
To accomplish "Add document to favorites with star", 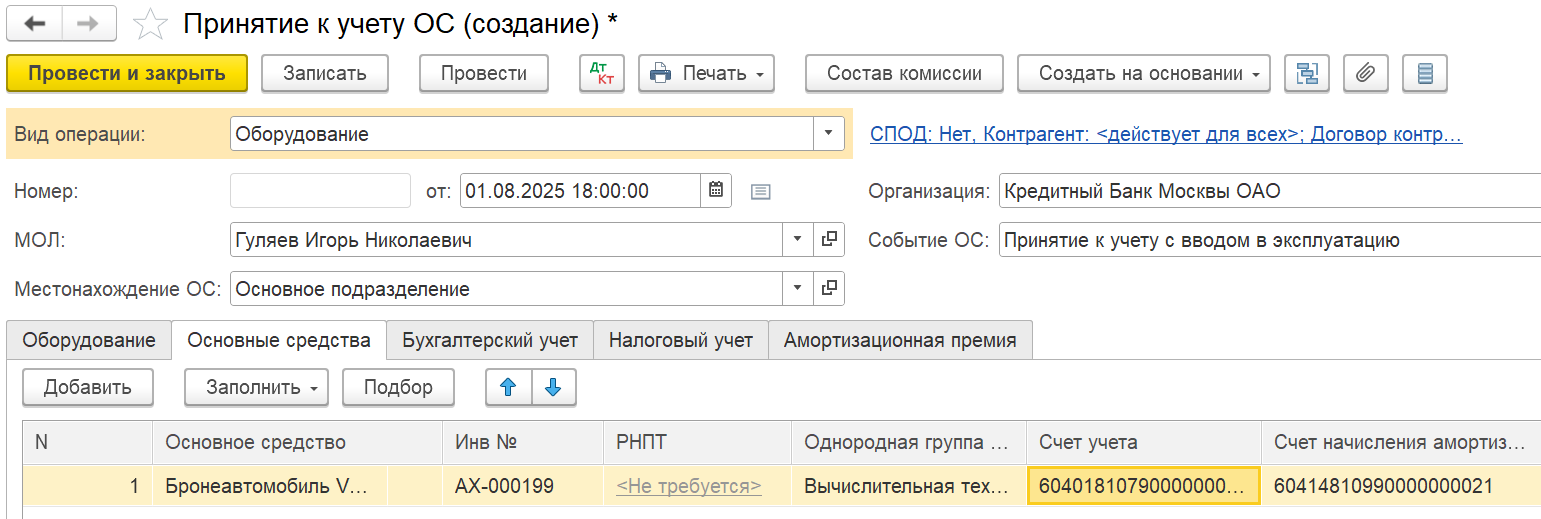I will coord(150,25).
